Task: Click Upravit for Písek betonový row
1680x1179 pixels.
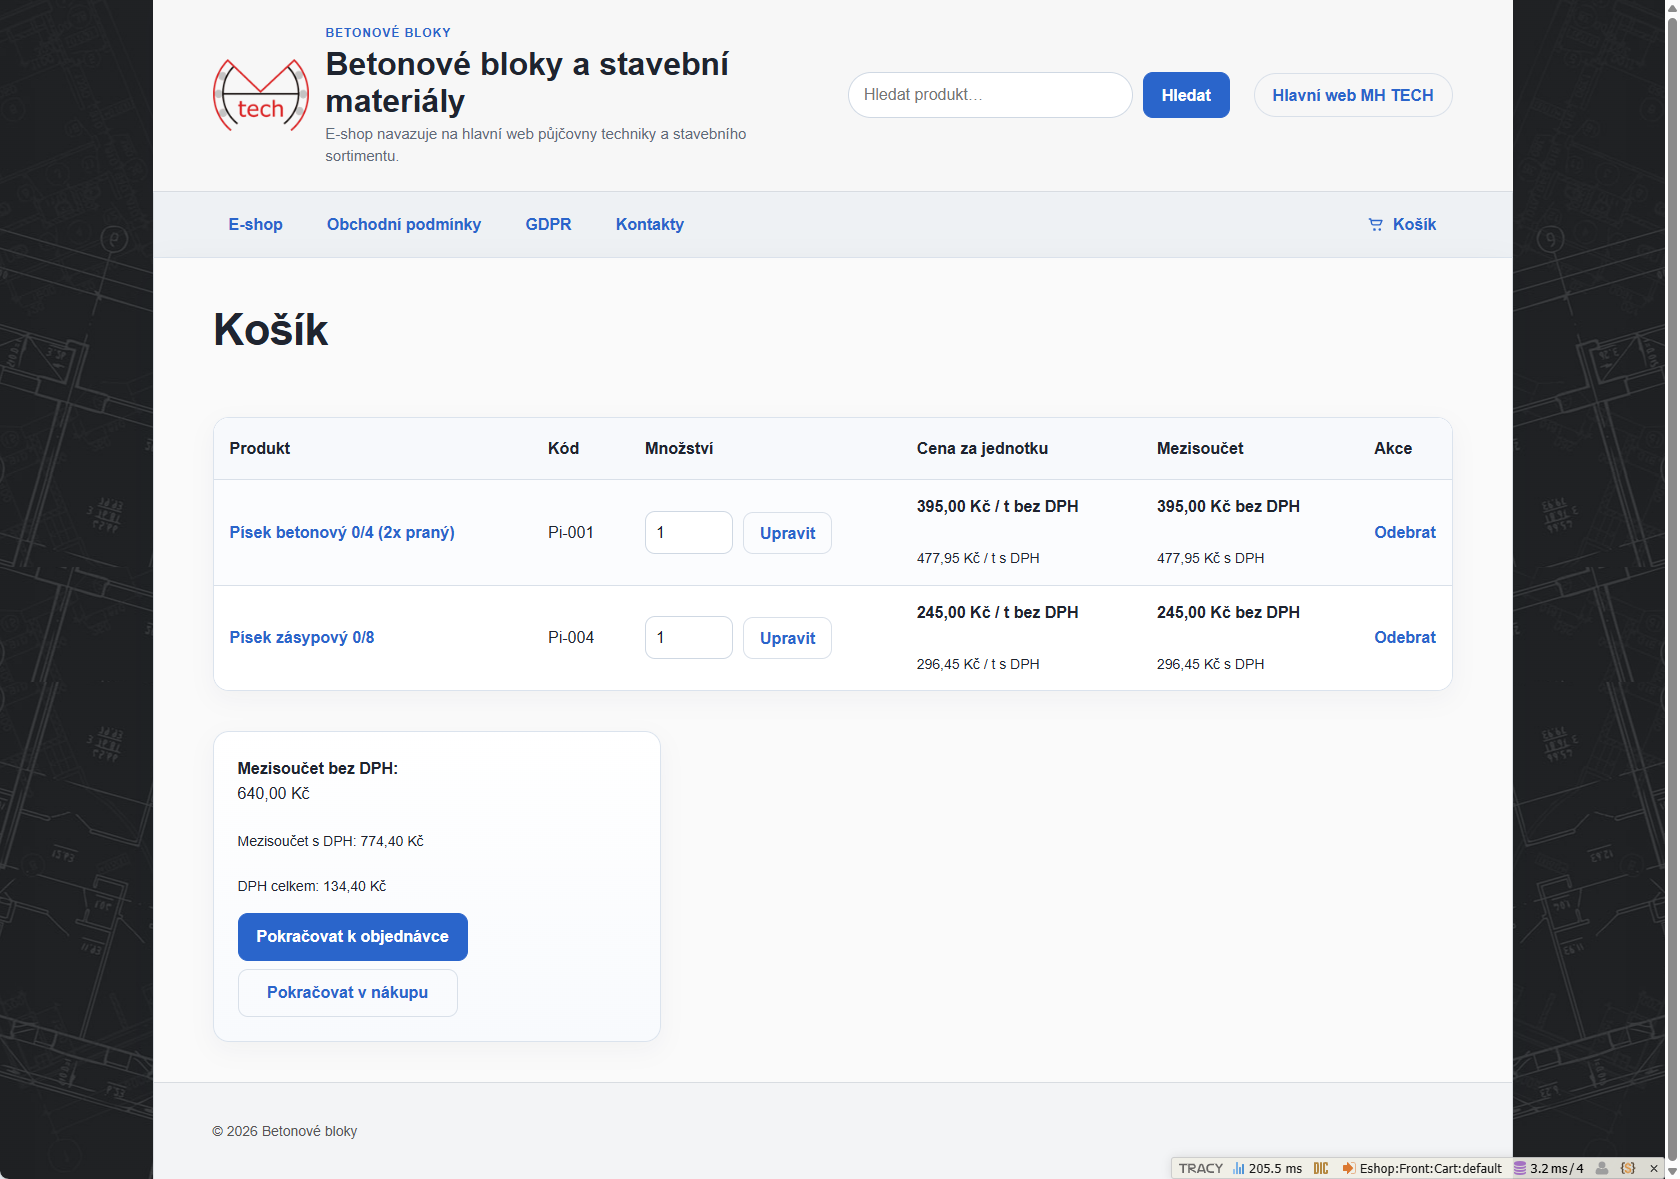Action: [787, 533]
